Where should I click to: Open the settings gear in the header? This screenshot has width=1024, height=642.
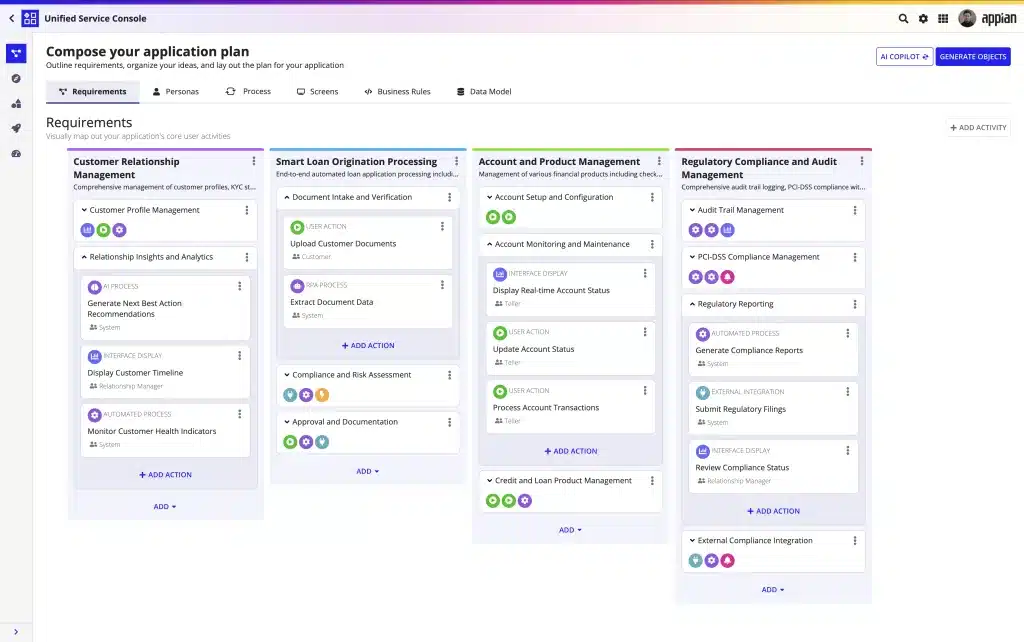923,18
